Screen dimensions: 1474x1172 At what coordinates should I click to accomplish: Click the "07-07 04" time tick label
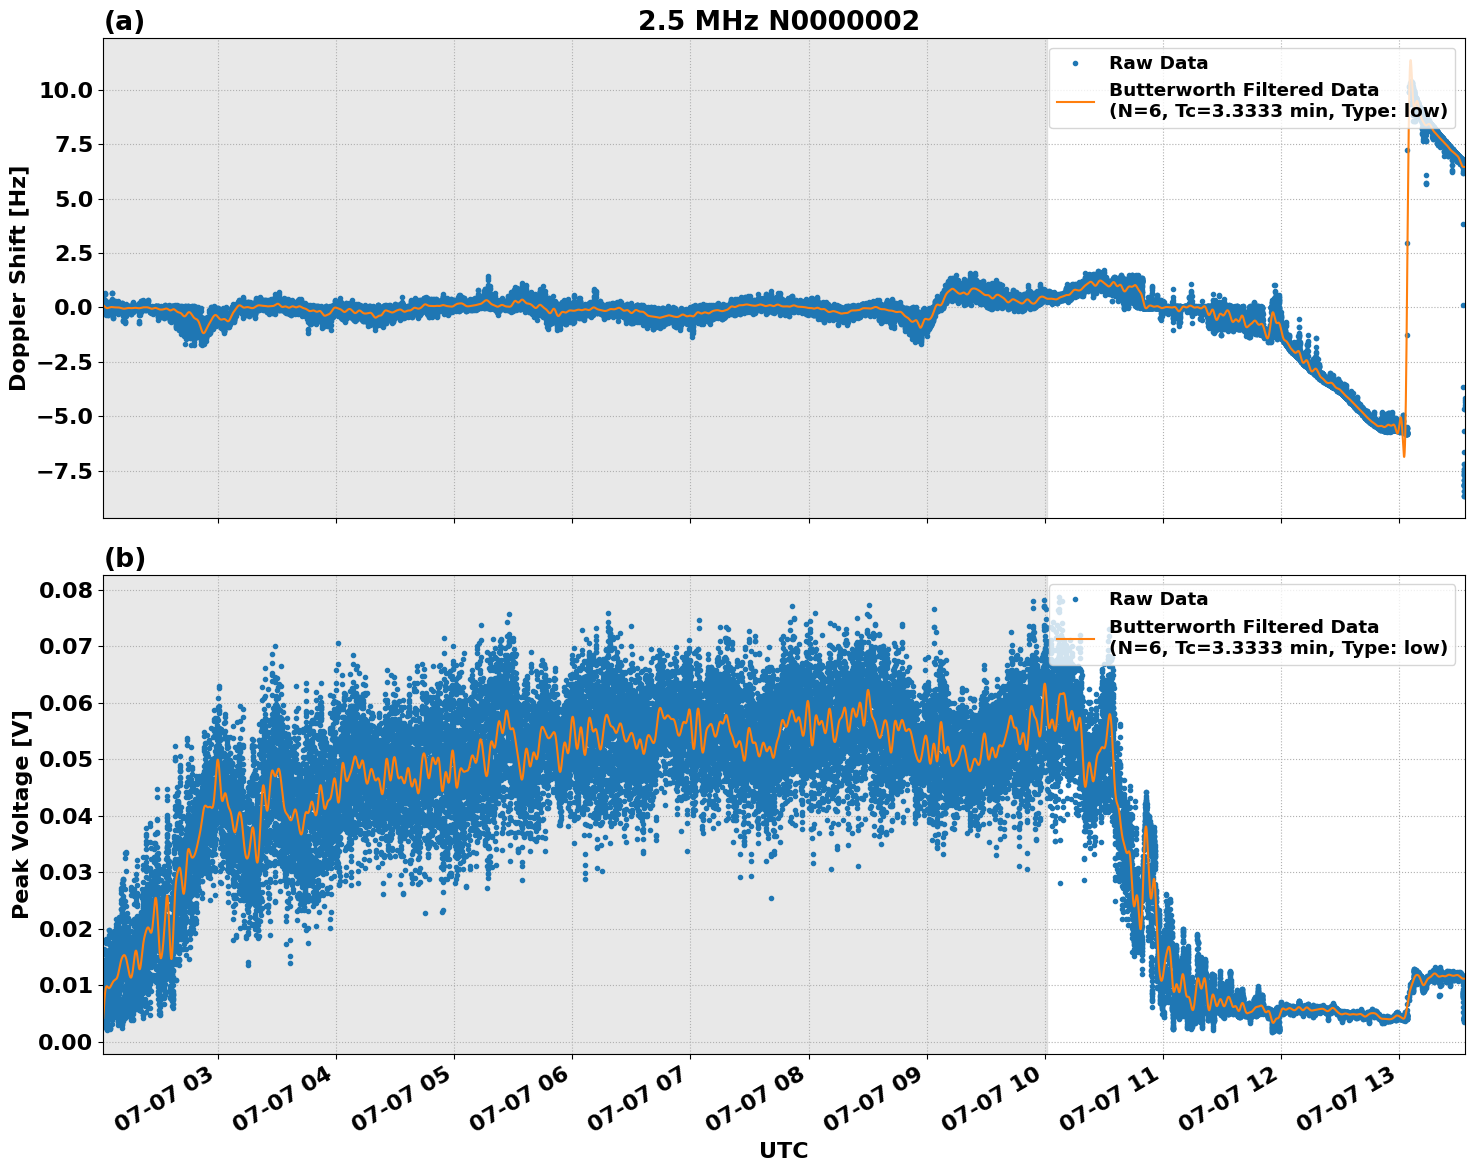pos(284,1099)
